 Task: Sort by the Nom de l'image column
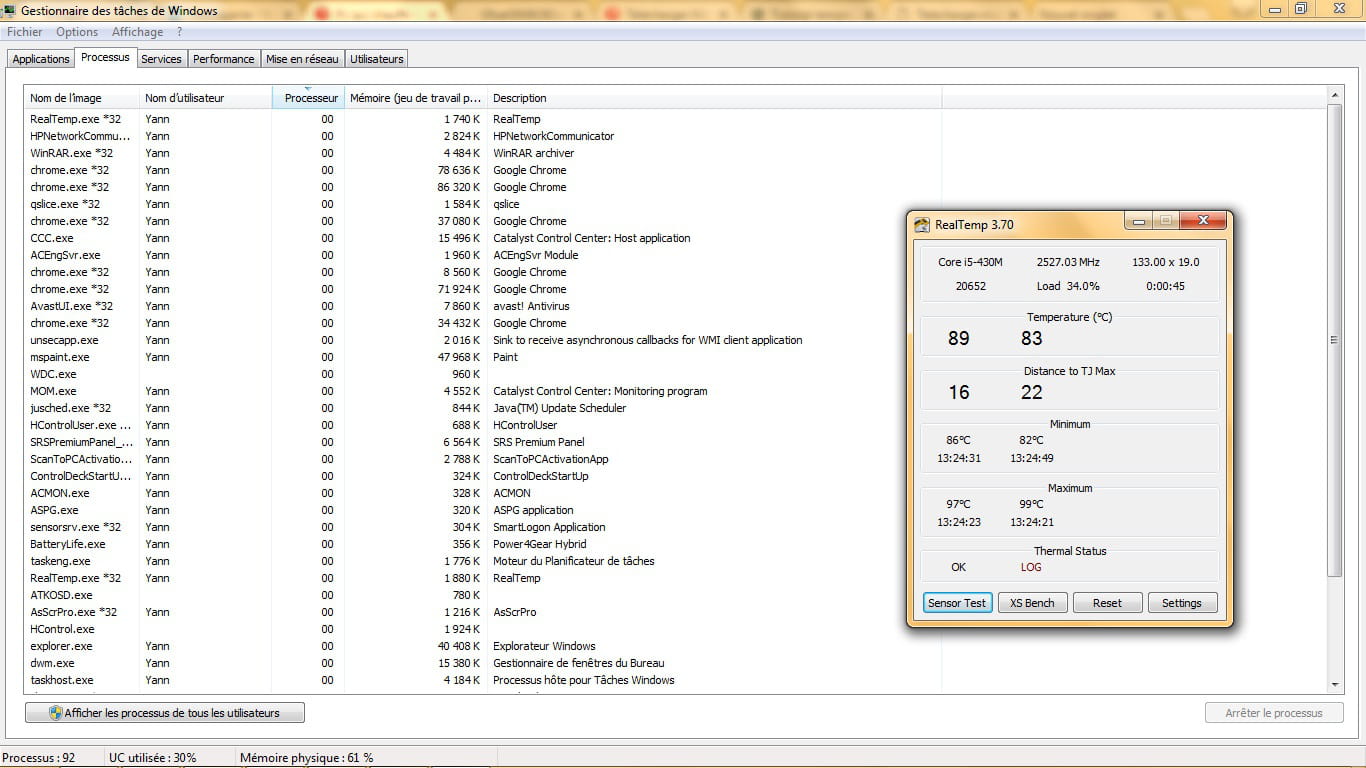point(81,98)
